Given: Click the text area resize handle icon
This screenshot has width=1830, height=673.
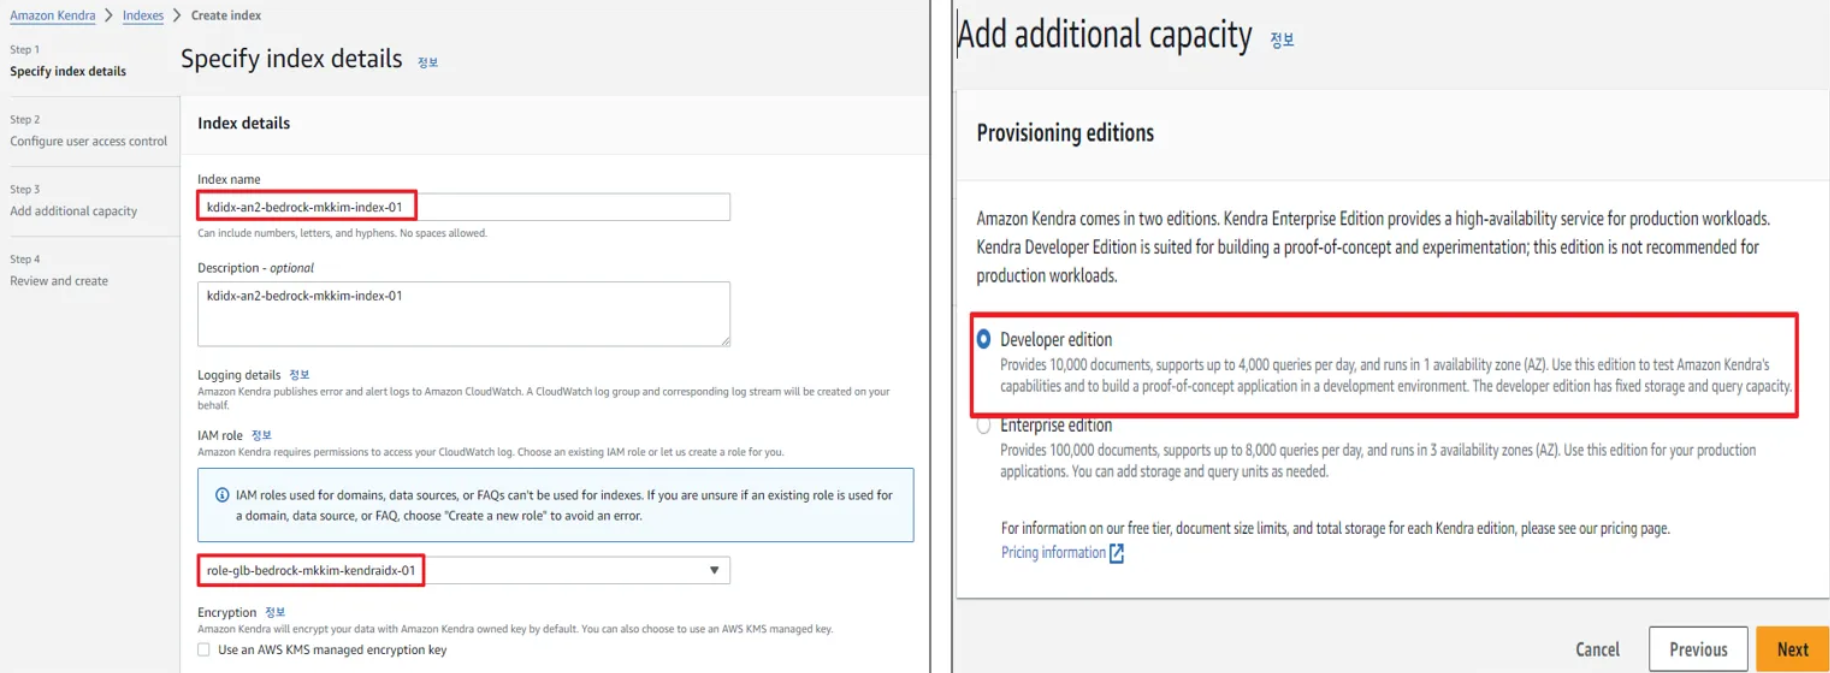Looking at the screenshot, I should pos(725,341).
